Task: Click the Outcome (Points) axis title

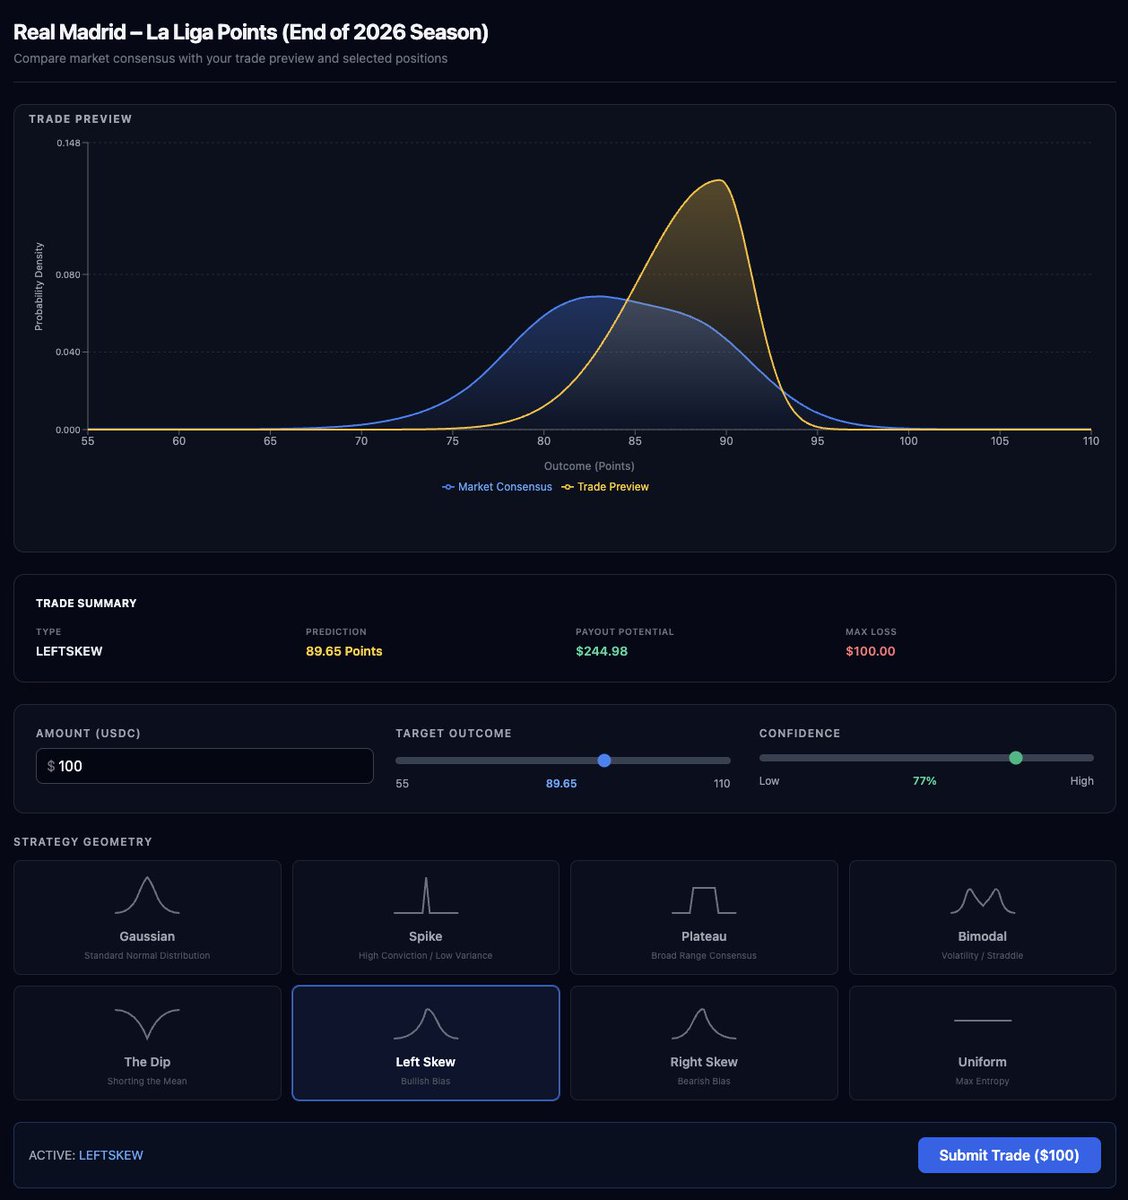Action: point(589,466)
